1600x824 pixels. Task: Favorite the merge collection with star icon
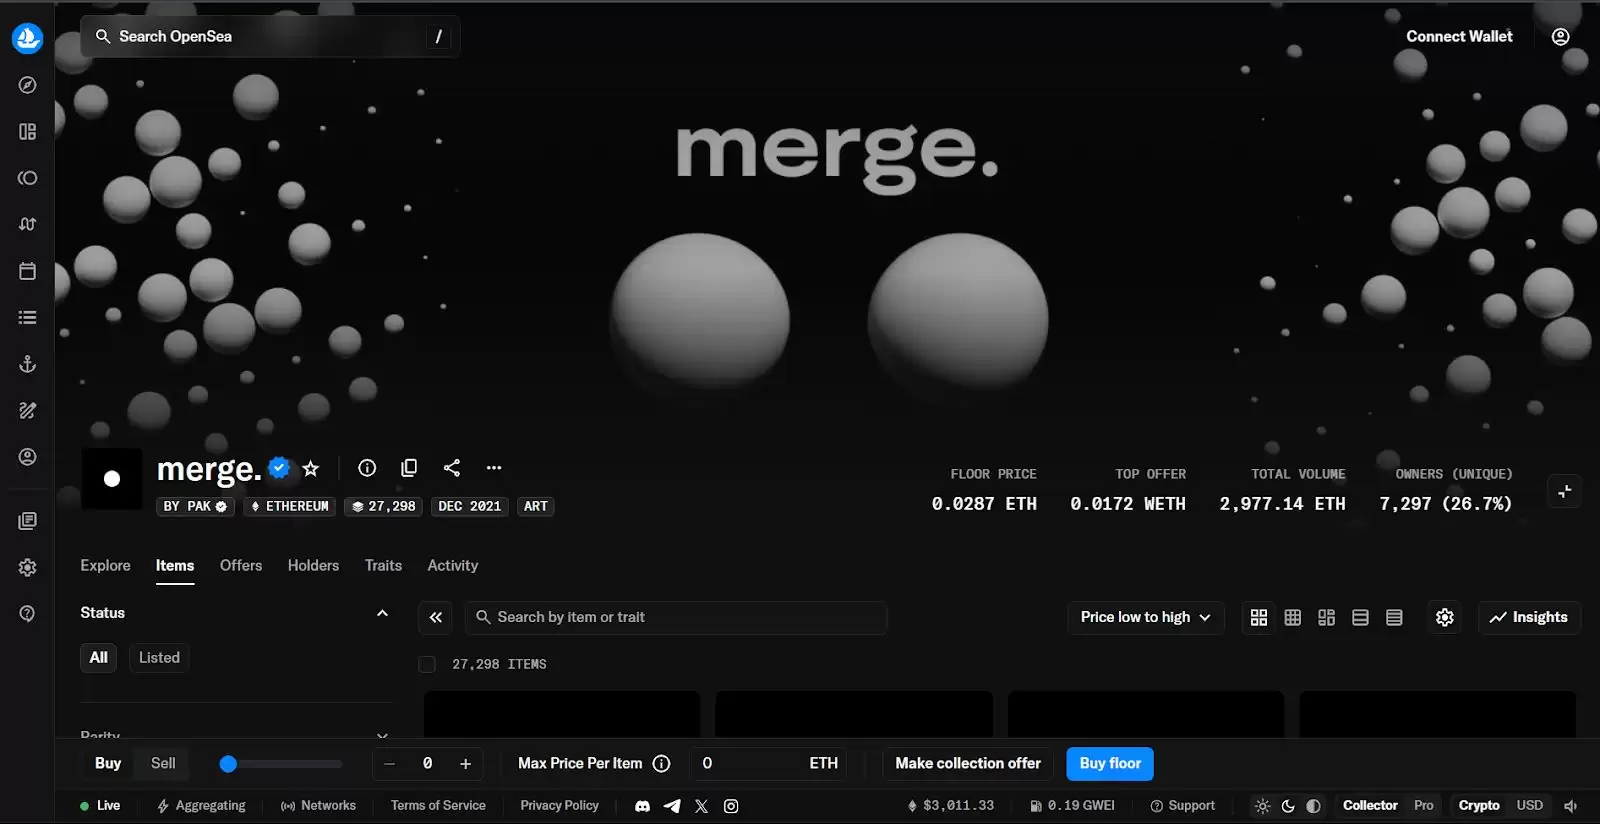click(311, 468)
